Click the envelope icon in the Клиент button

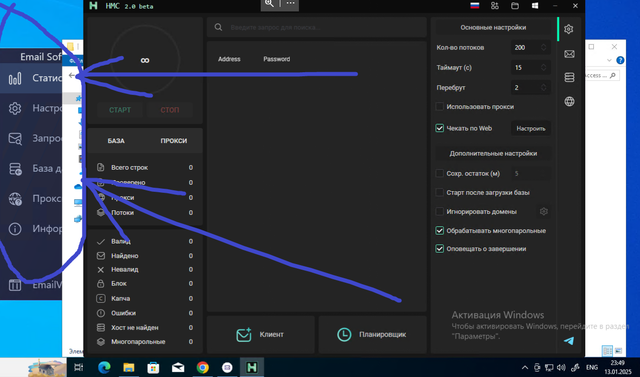[x=244, y=335]
